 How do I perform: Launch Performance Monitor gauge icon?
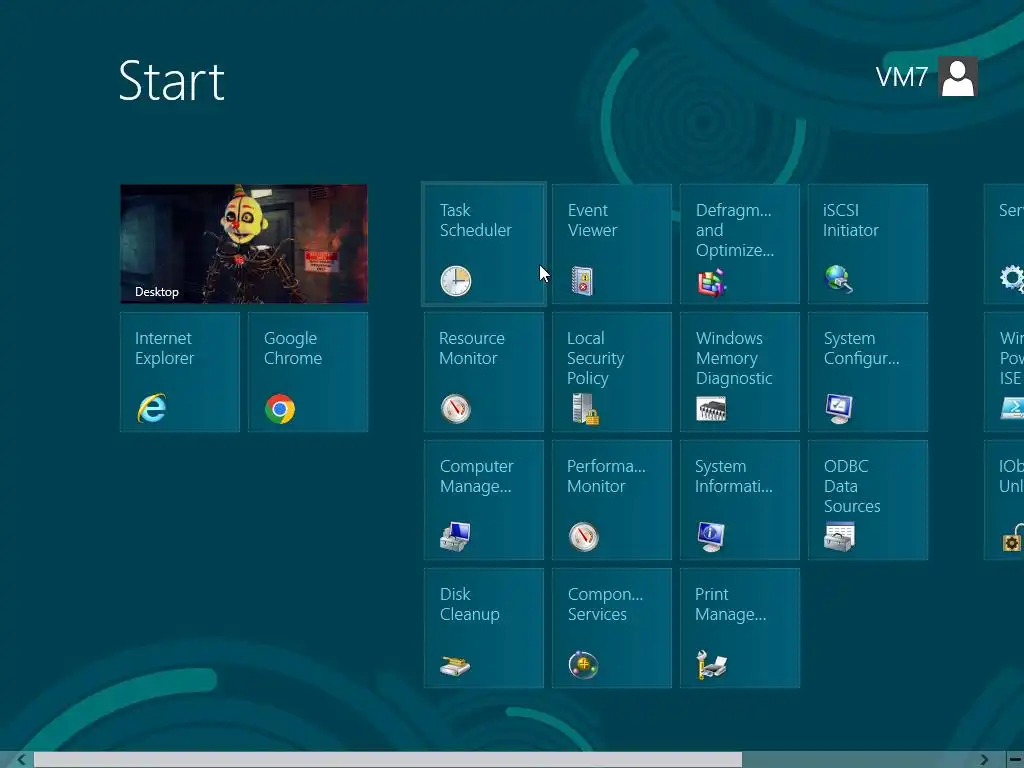click(x=583, y=537)
